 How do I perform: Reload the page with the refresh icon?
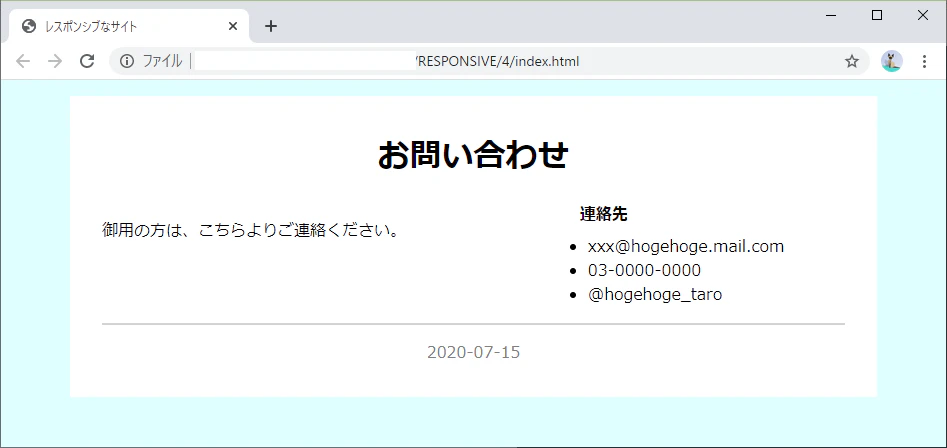point(87,61)
